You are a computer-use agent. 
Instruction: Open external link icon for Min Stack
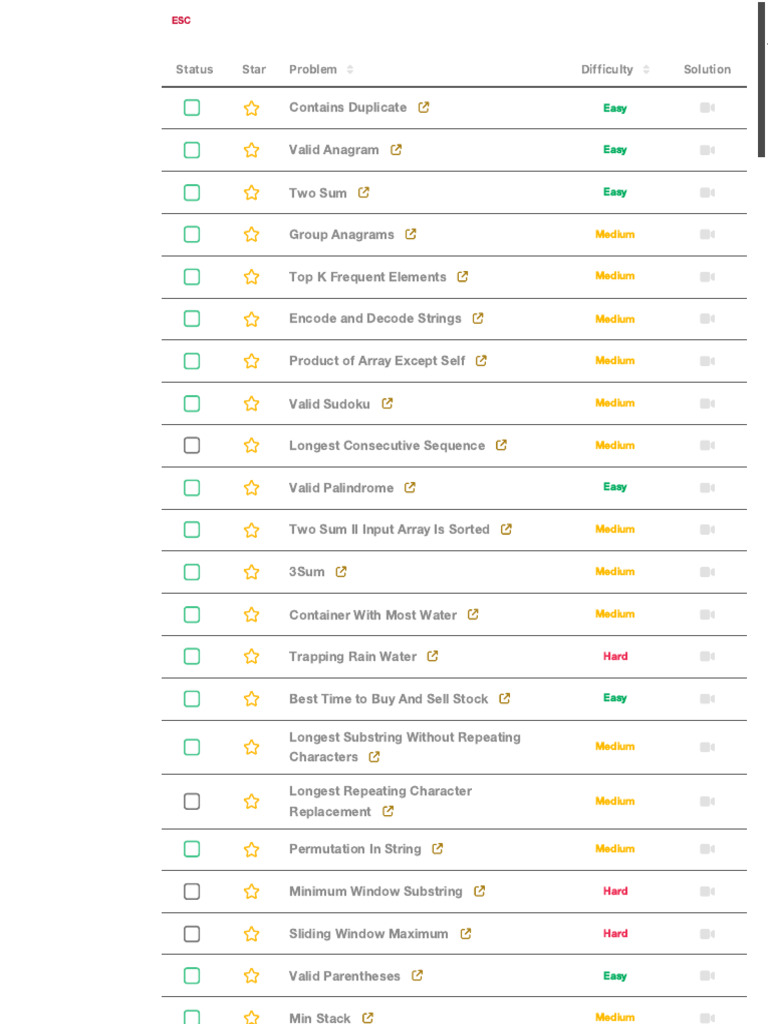[x=368, y=1018]
